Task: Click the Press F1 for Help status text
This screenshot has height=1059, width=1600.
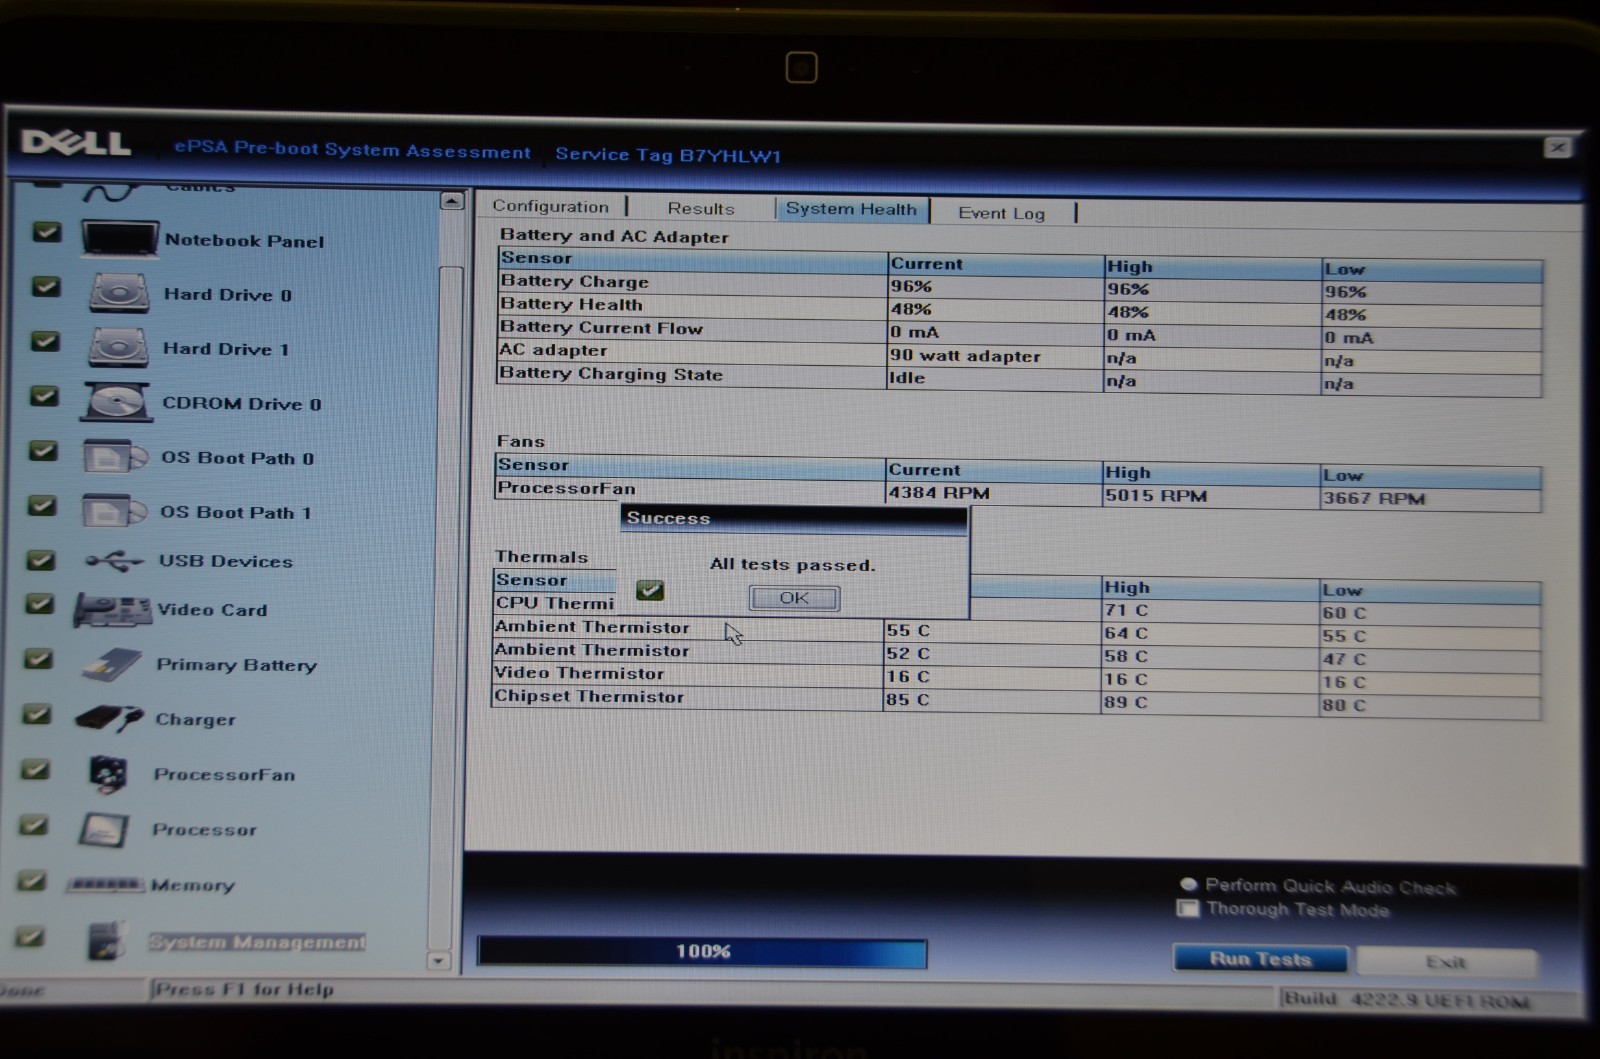Action: coord(244,989)
